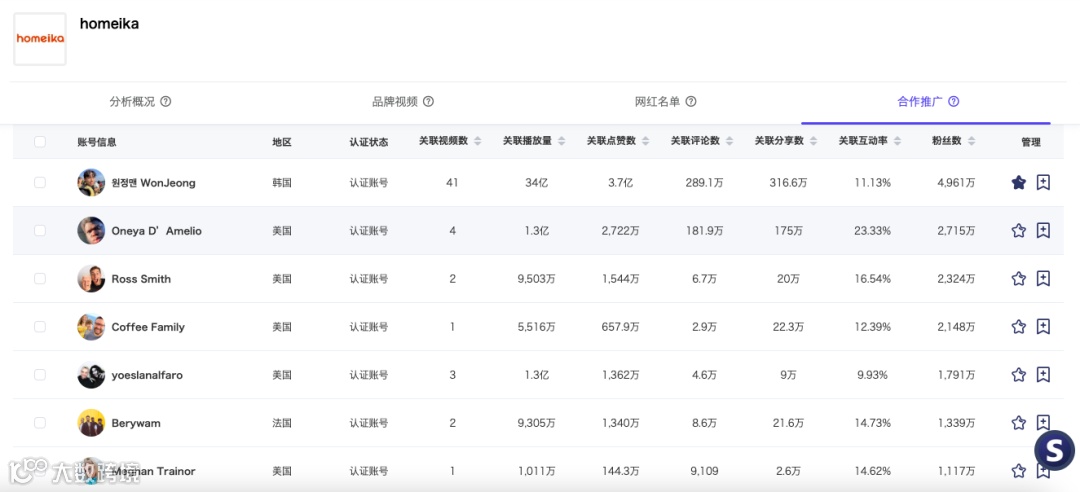Open the Oneya D'Amelio account link
The width and height of the screenshot is (1080, 492).
156,232
